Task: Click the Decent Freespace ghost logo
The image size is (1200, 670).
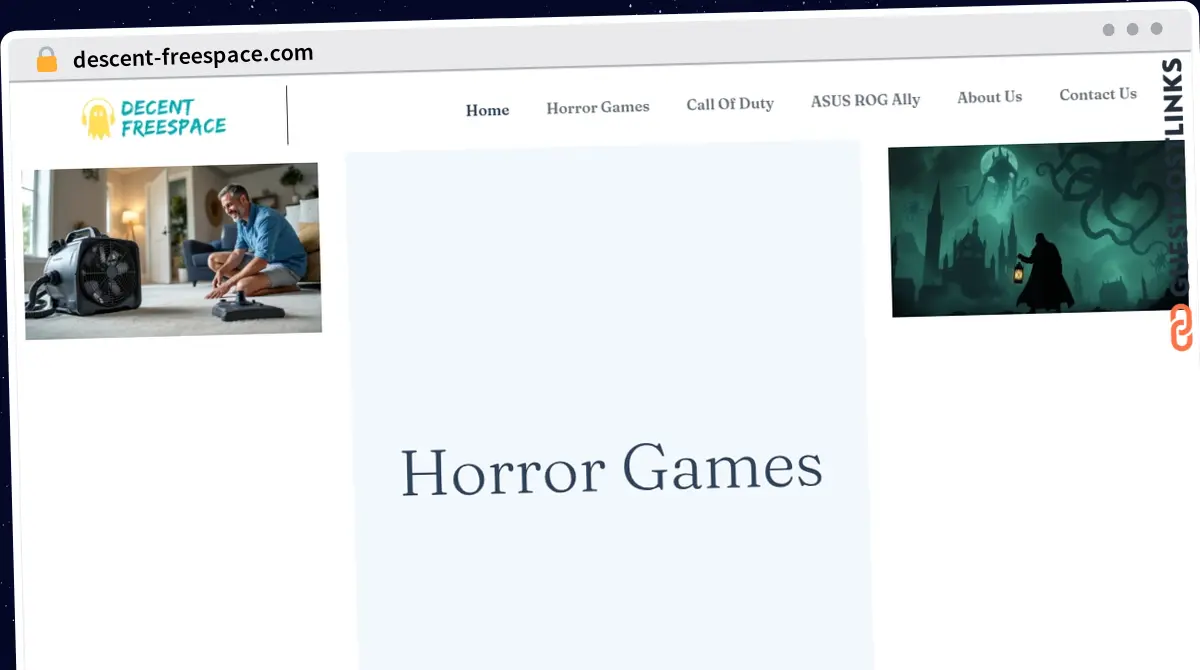Action: [98, 119]
